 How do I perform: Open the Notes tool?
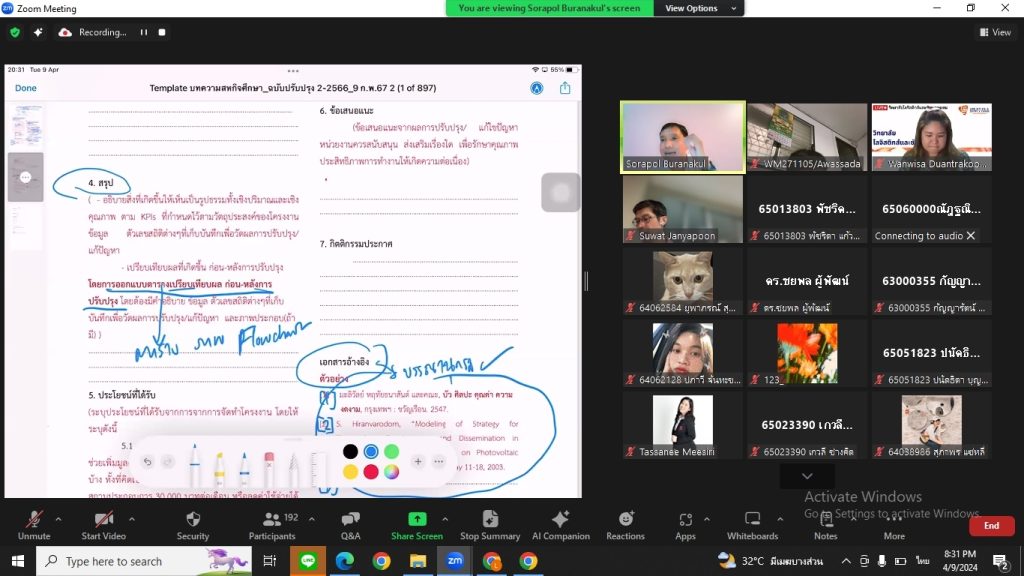pyautogui.click(x=825, y=525)
